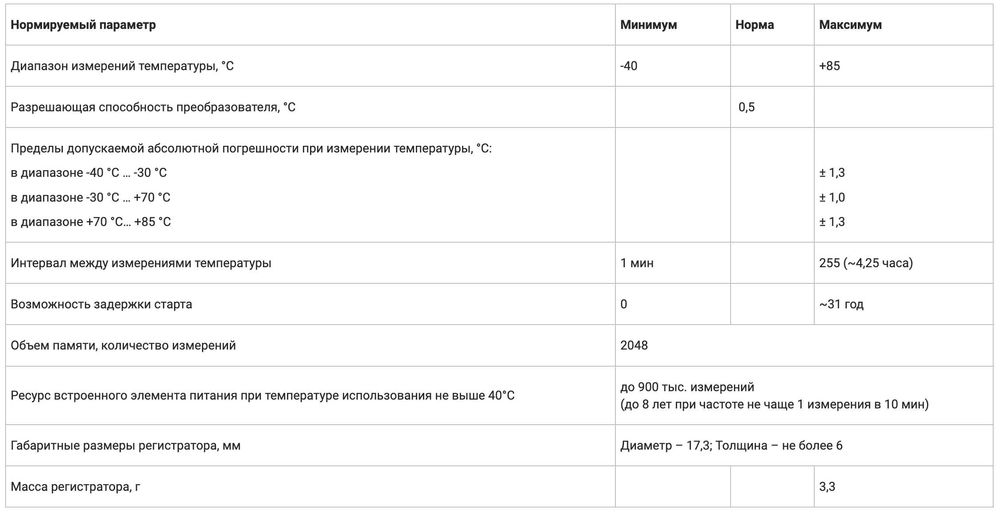The height and width of the screenshot is (514, 1000).
Task: Click the memory capacity value 2048
Action: click(634, 345)
